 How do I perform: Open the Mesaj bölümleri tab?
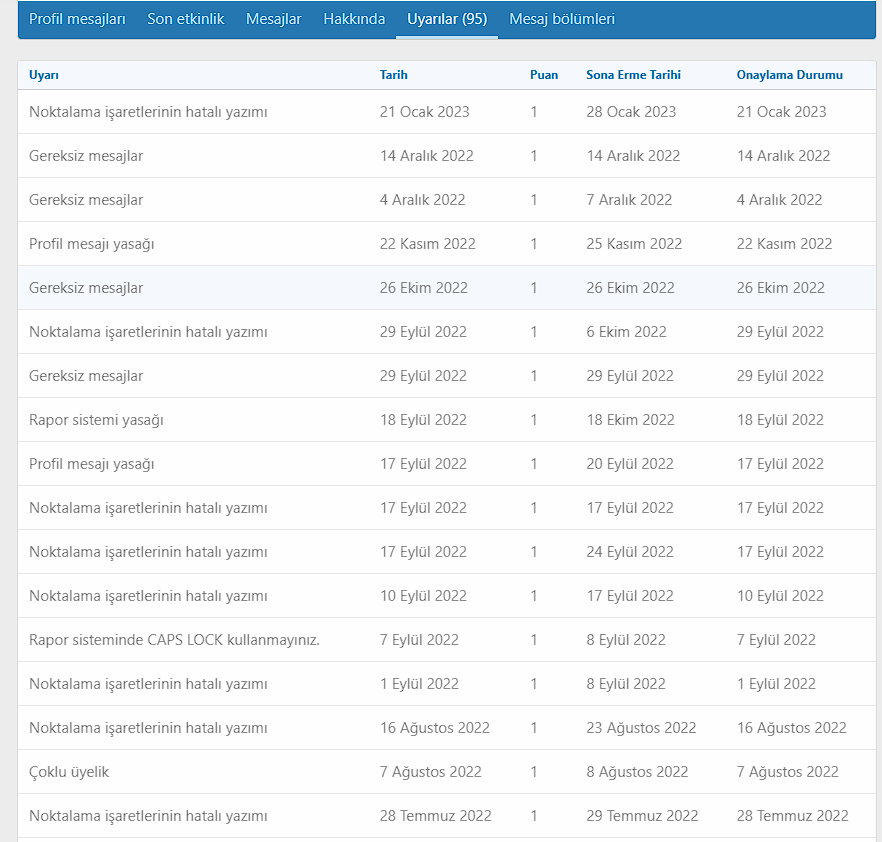(562, 19)
